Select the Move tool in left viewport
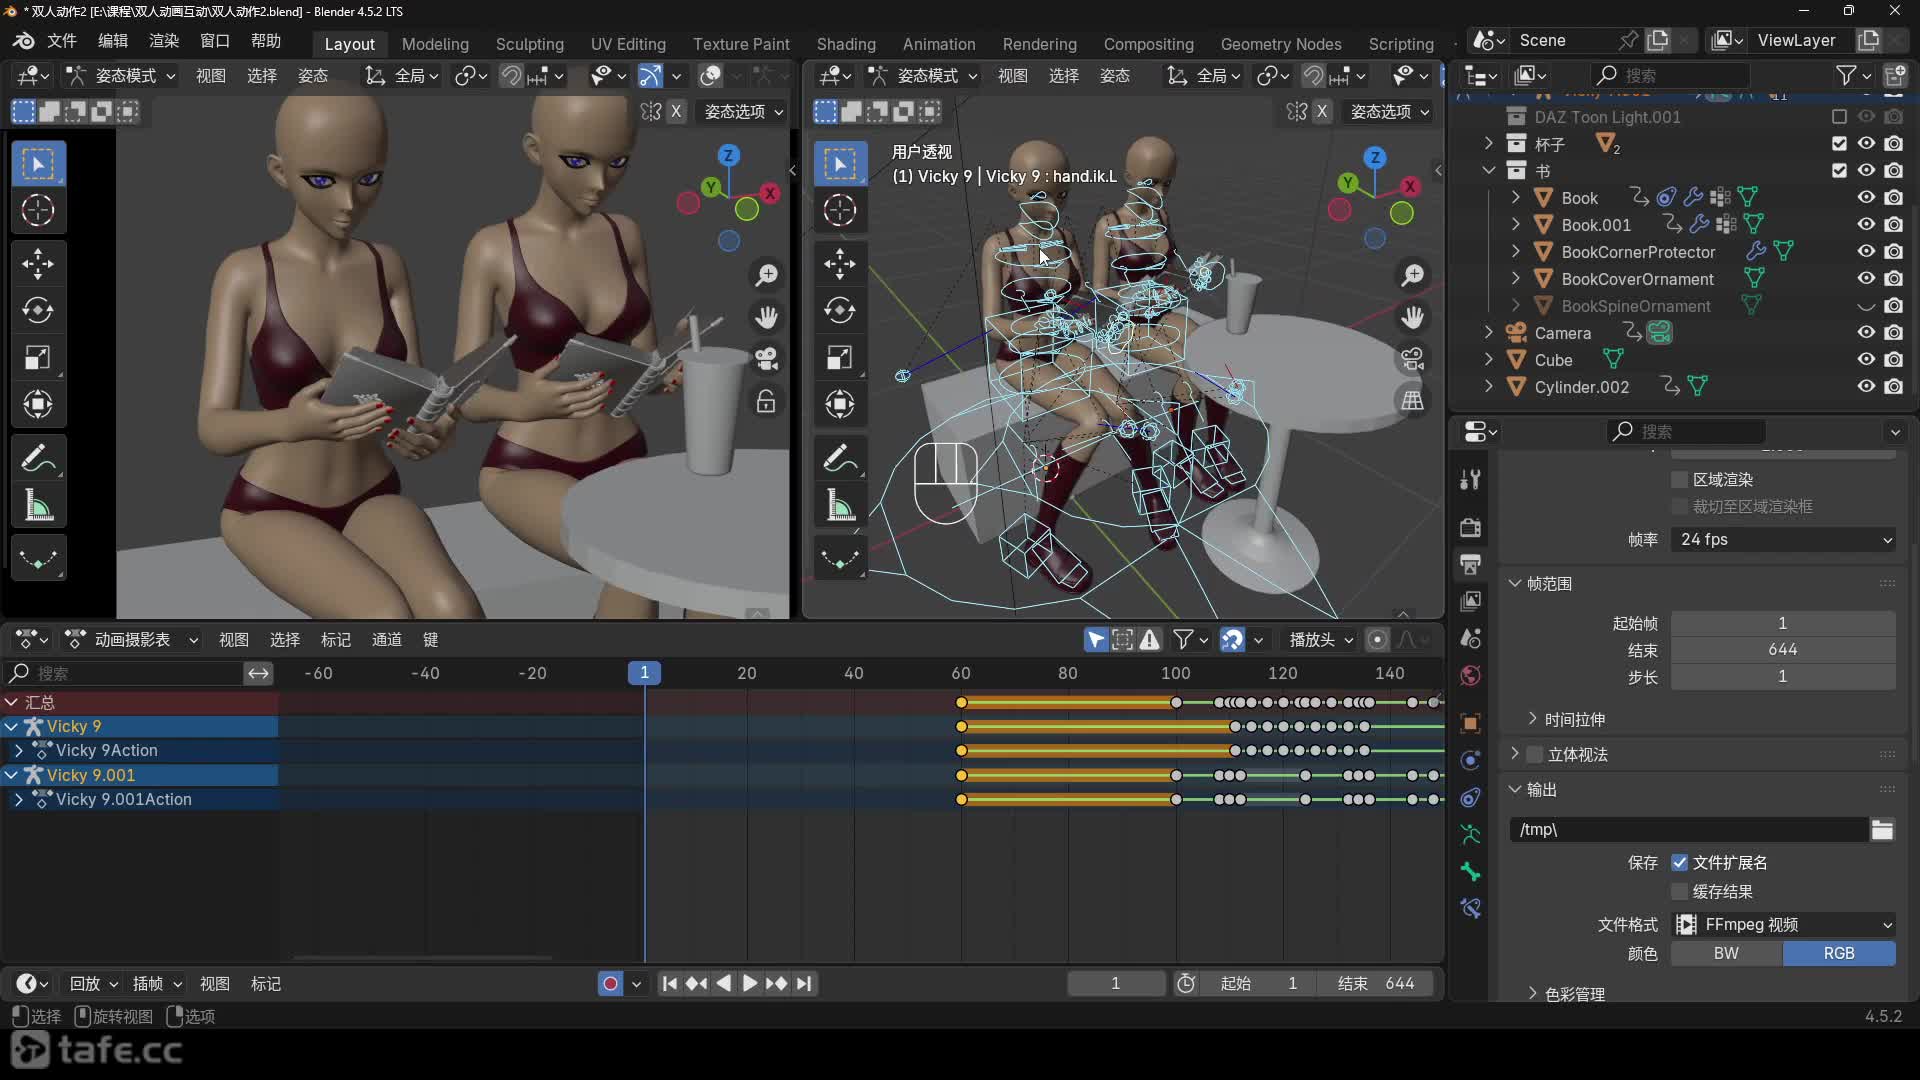Viewport: 1920px width, 1080px height. pyautogui.click(x=38, y=264)
